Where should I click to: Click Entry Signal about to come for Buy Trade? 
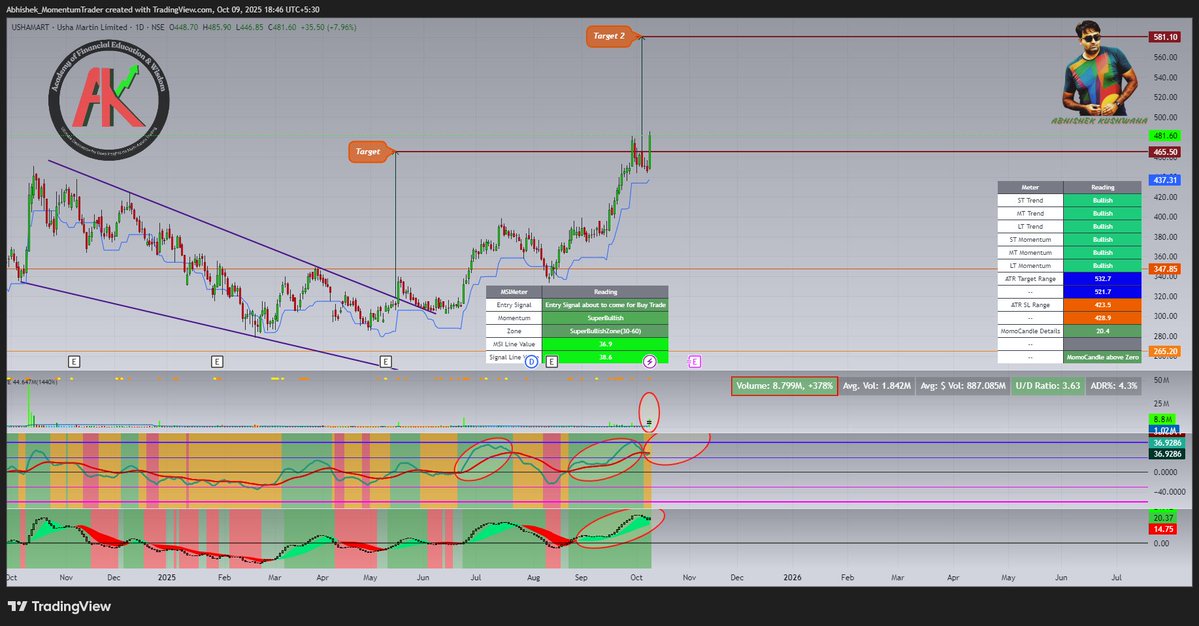click(605, 305)
